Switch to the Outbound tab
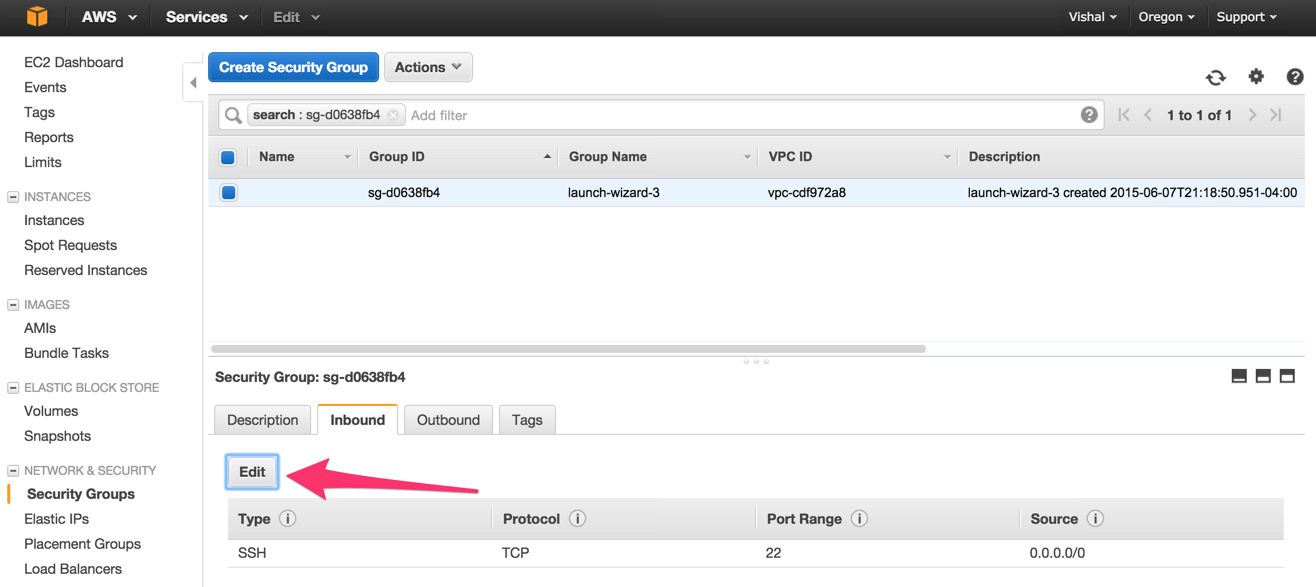1316x587 pixels. 448,420
